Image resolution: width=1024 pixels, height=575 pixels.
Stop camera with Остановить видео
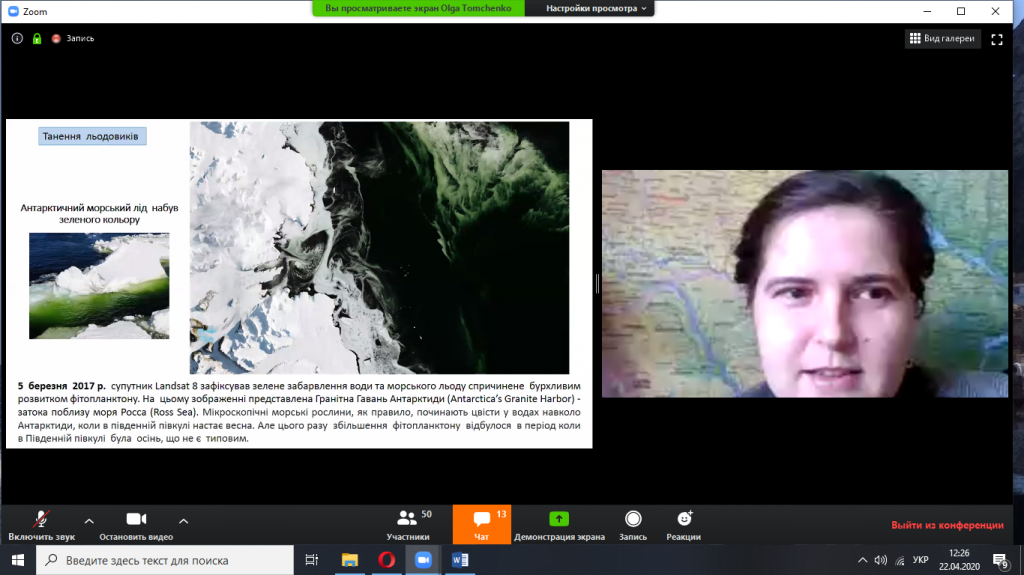136,525
